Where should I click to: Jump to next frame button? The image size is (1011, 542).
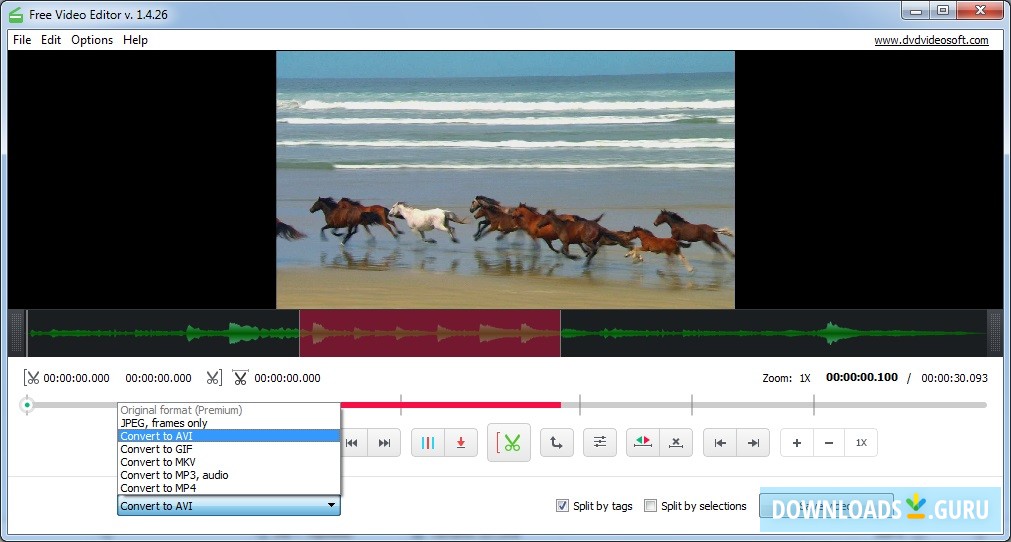pos(384,443)
